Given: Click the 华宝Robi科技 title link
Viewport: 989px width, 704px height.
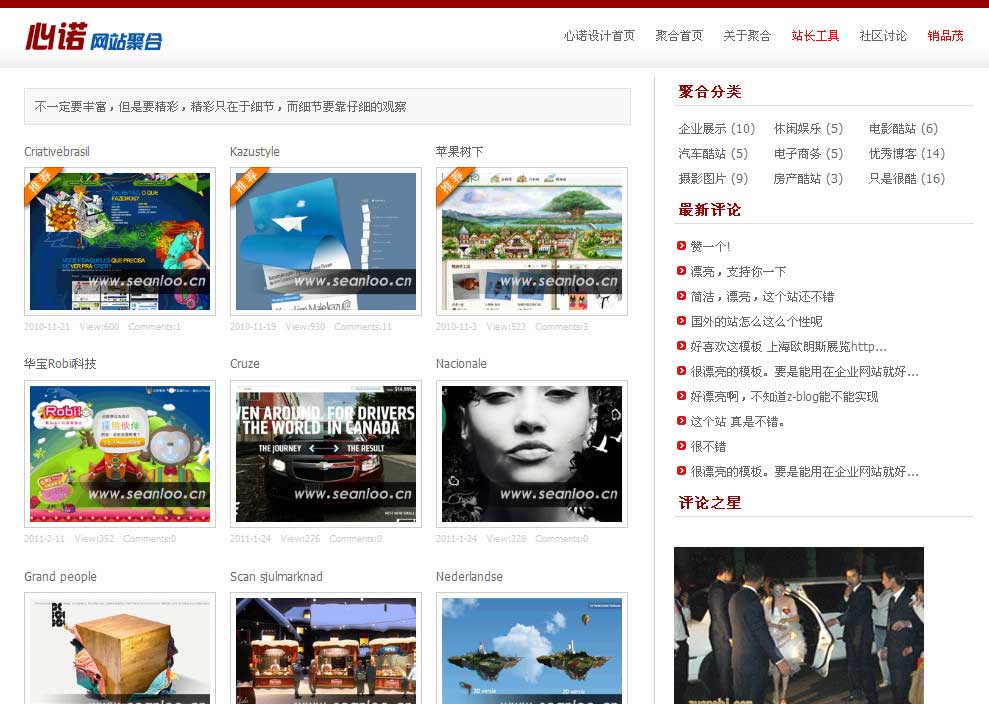Looking at the screenshot, I should tap(60, 364).
